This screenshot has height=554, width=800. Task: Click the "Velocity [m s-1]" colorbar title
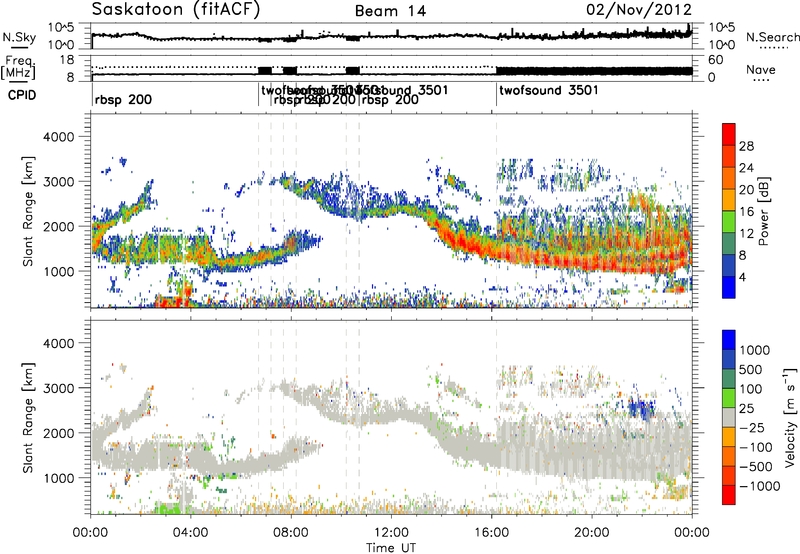(790, 417)
